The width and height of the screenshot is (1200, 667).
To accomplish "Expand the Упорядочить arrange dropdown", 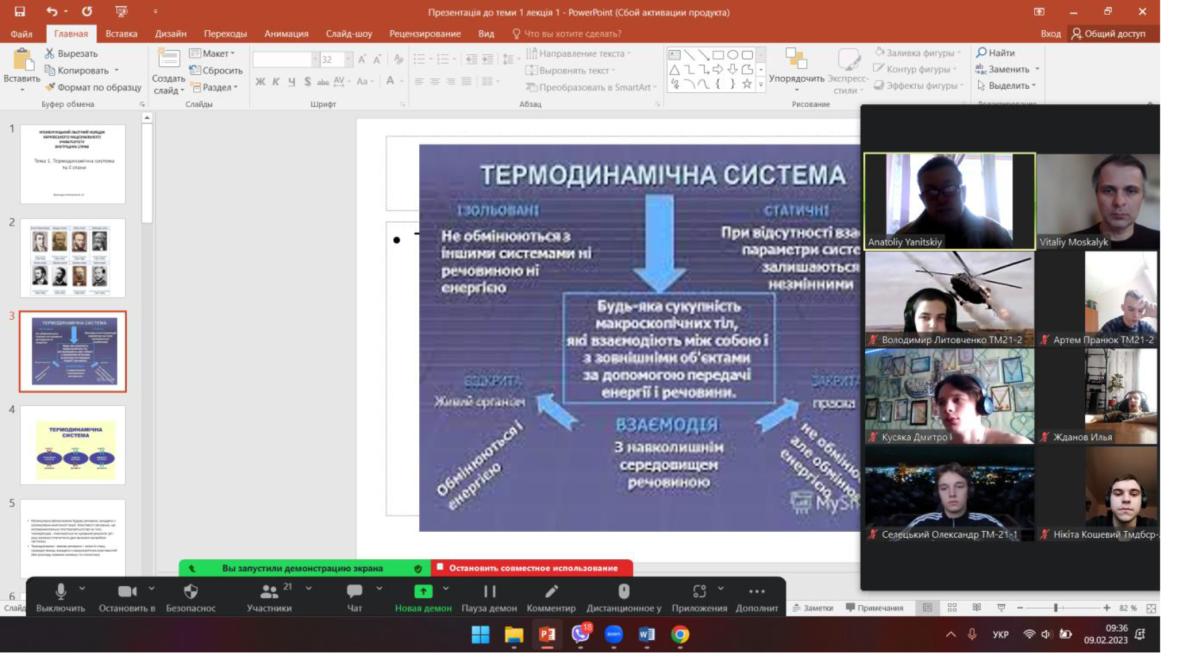I will [796, 78].
